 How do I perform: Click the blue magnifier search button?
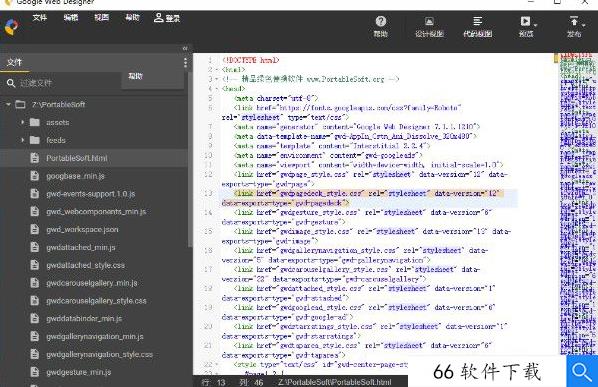click(582, 371)
